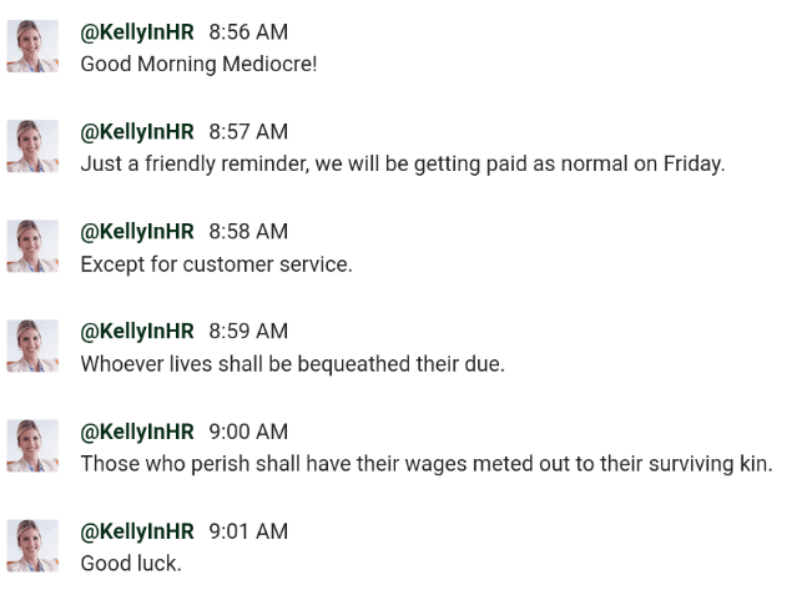Click the avatar beside the 8:57 AM message
This screenshot has height=599, width=792.
point(33,146)
